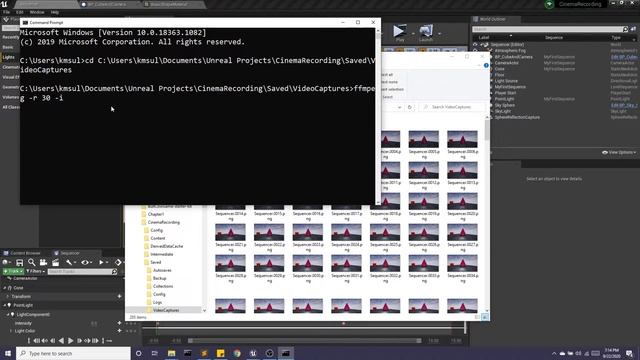Screen dimensions: 640x360
Task: Click the Label column header in outliner
Action: [x=484, y=37]
